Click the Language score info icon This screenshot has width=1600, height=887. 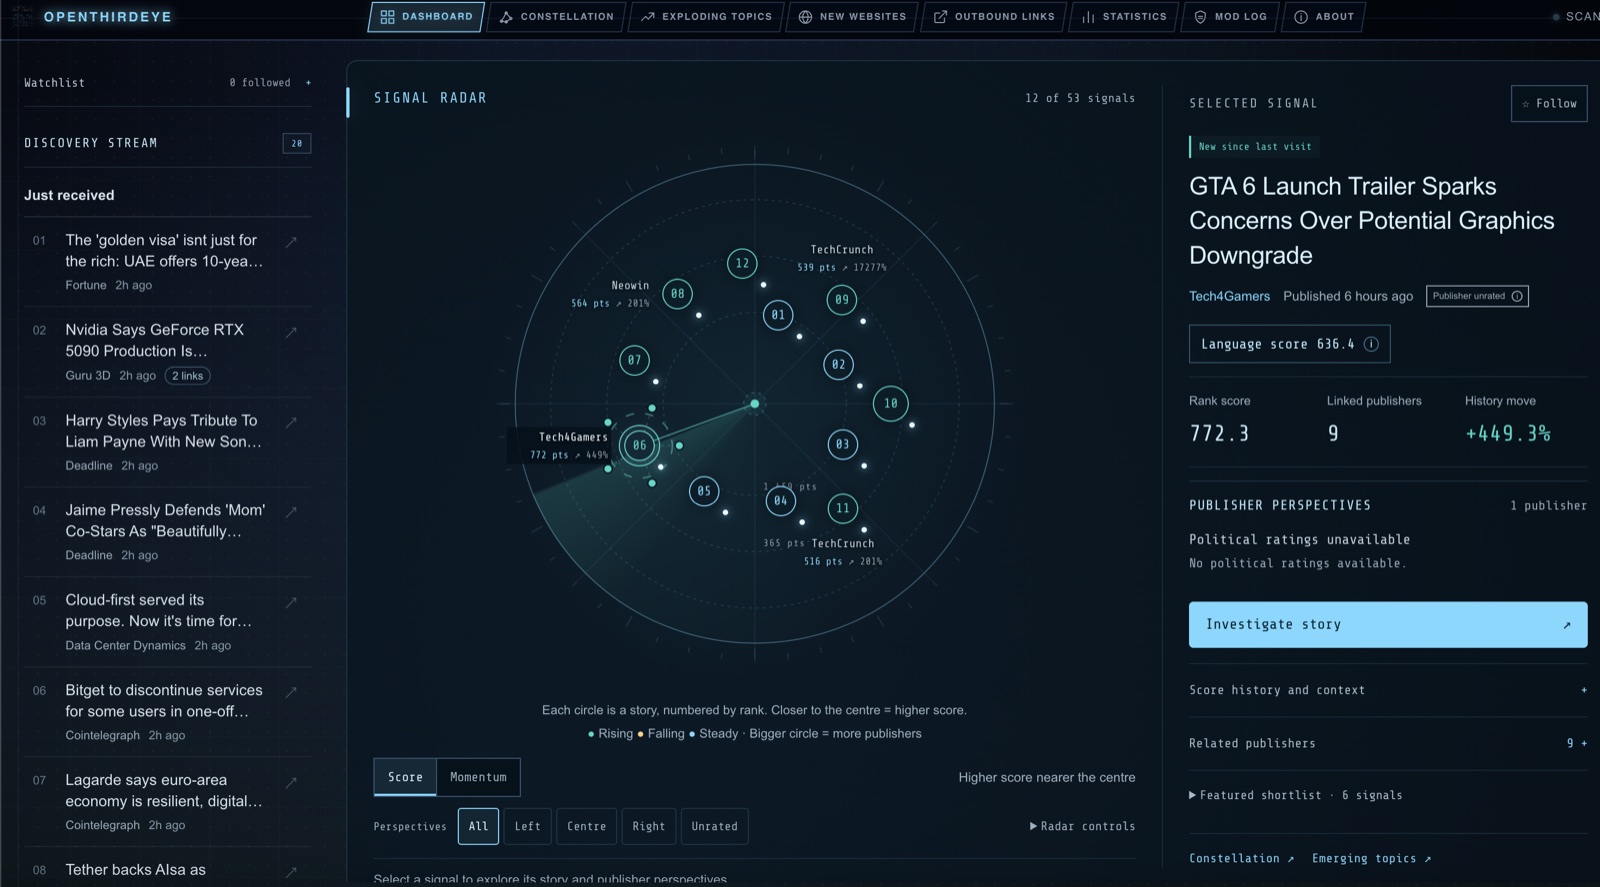1371,344
